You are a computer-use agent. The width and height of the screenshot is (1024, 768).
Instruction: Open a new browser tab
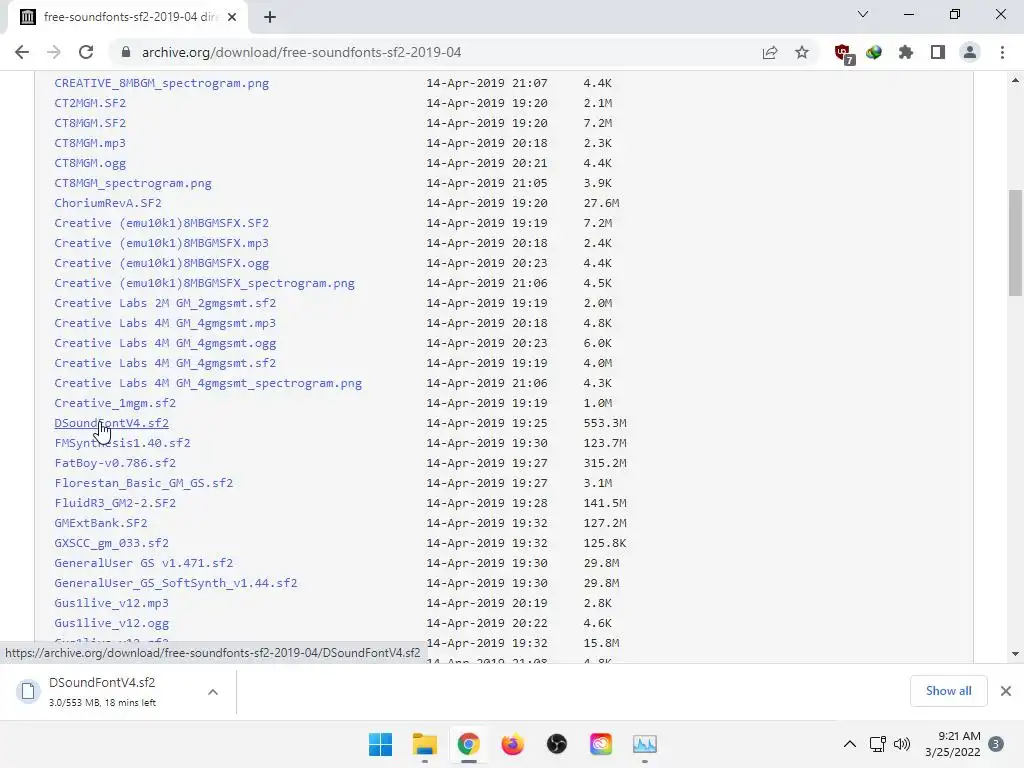click(270, 18)
